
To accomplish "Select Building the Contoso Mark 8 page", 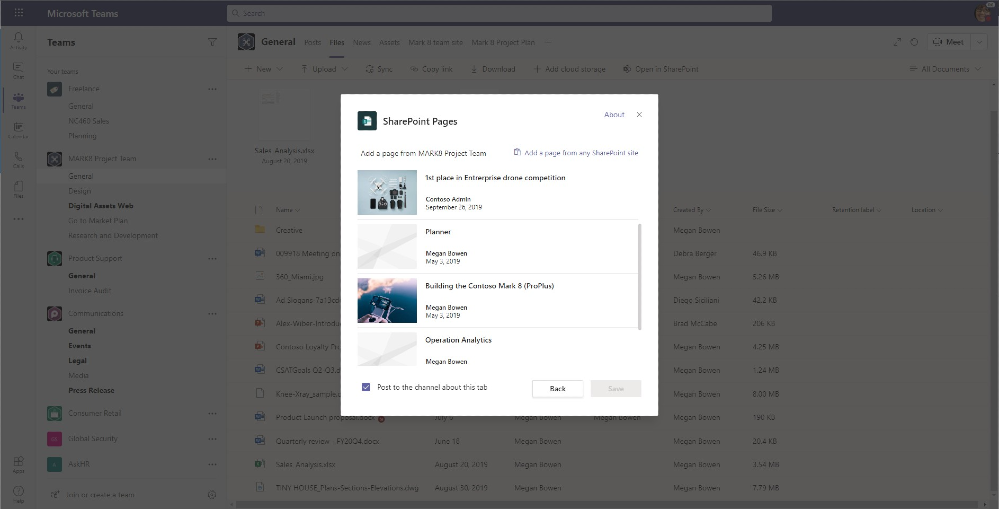I will (498, 301).
